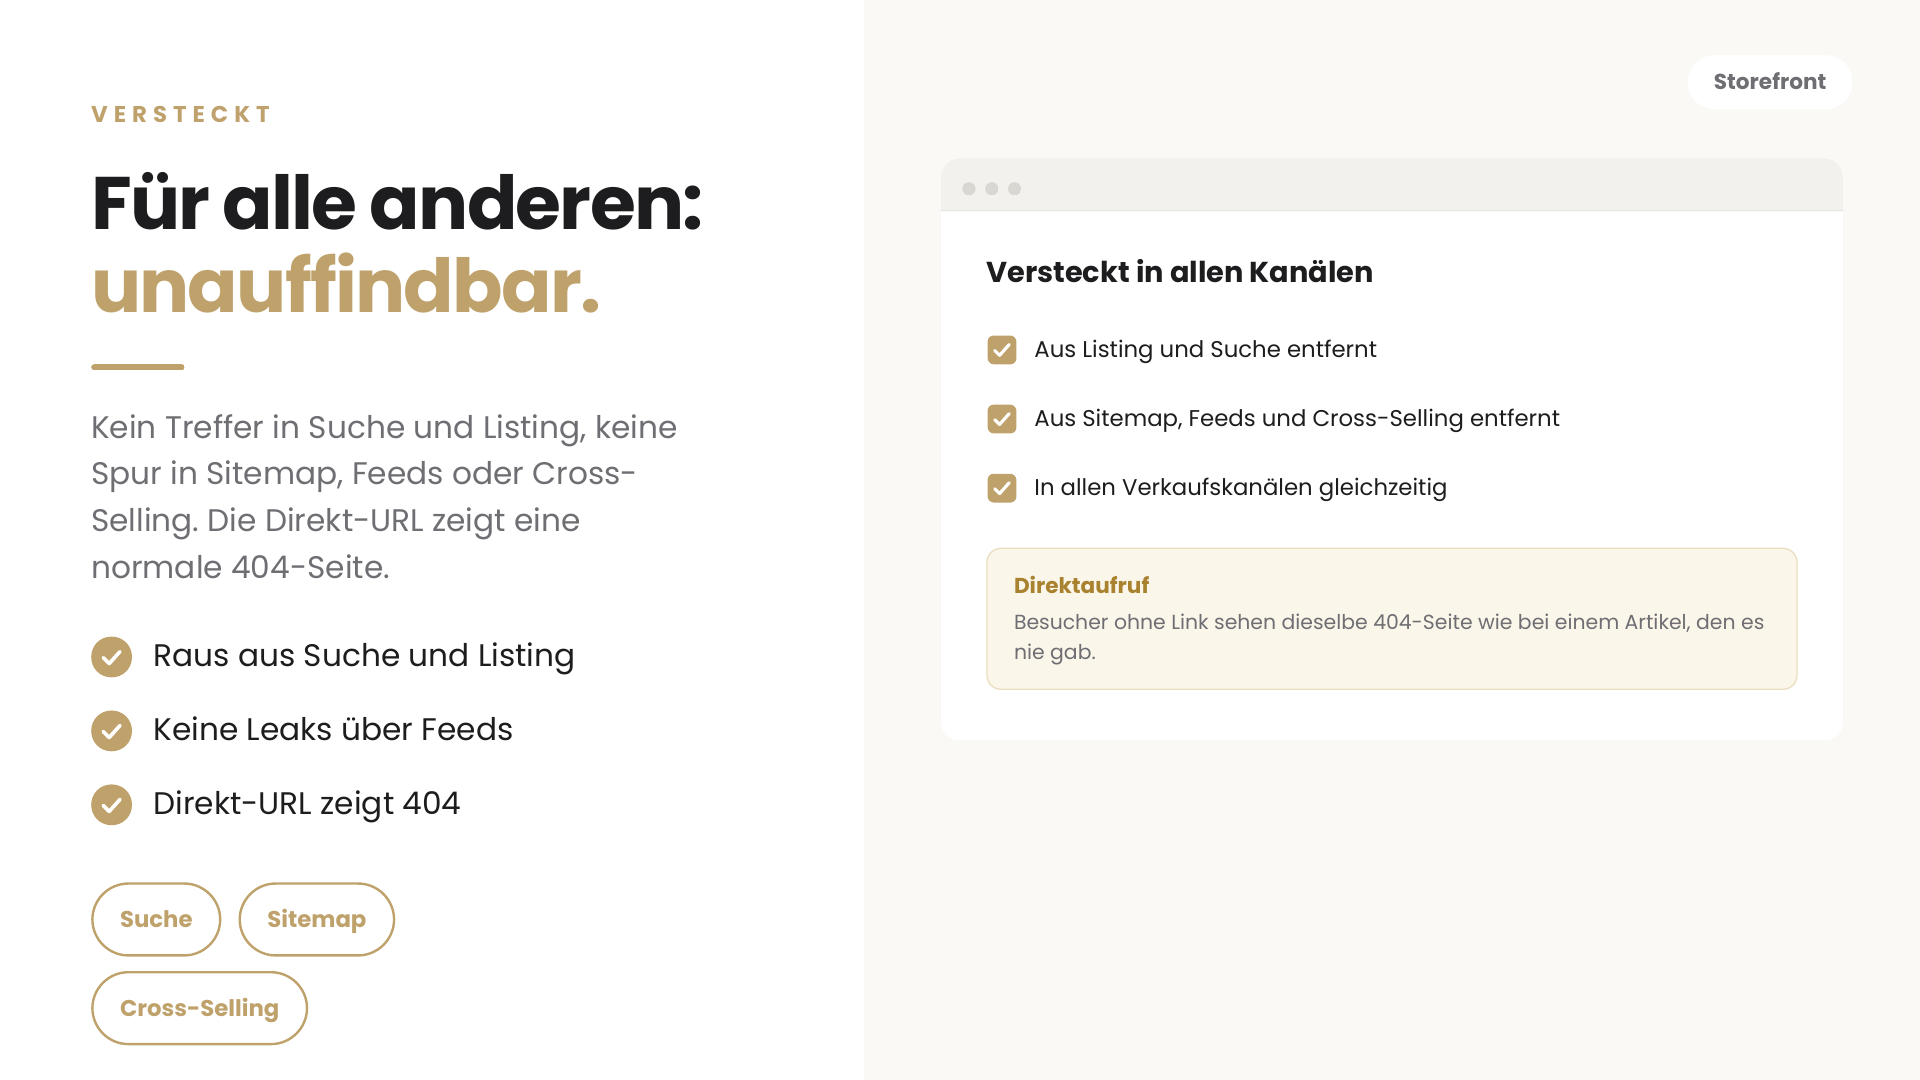Click the checkmark icon beside Raus aus Suche

pos(111,657)
